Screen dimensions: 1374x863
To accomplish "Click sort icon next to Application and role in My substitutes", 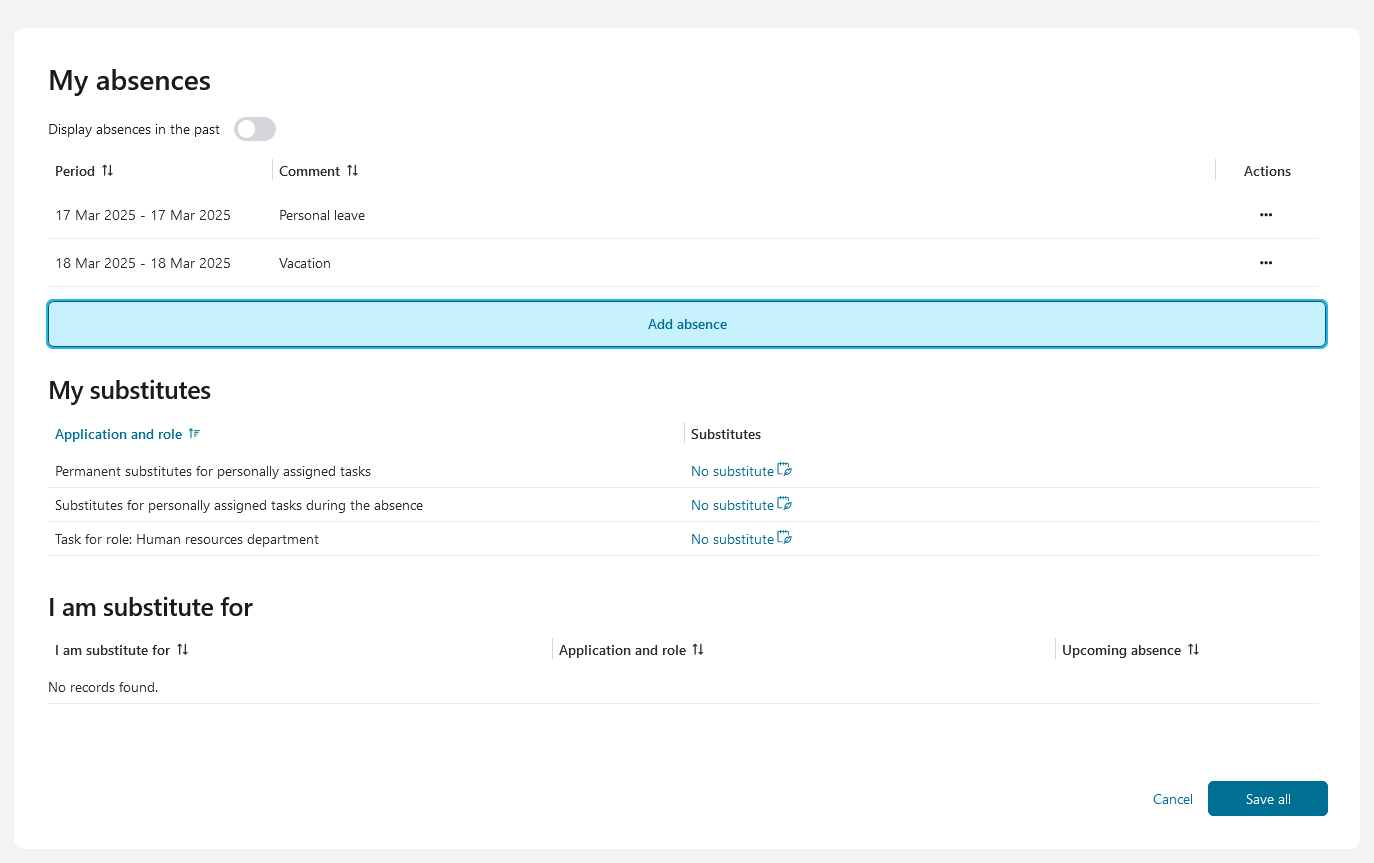I will (x=195, y=434).
